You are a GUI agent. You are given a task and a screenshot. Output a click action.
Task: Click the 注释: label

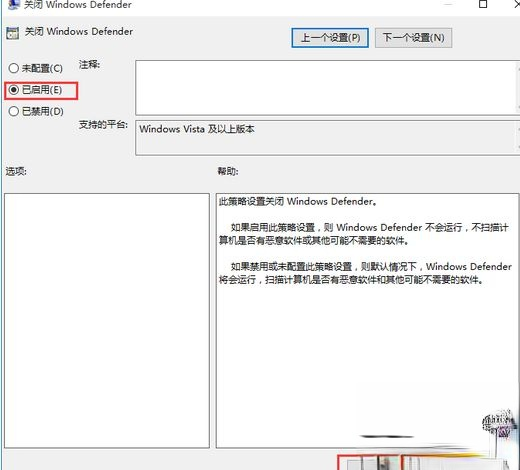[89, 65]
